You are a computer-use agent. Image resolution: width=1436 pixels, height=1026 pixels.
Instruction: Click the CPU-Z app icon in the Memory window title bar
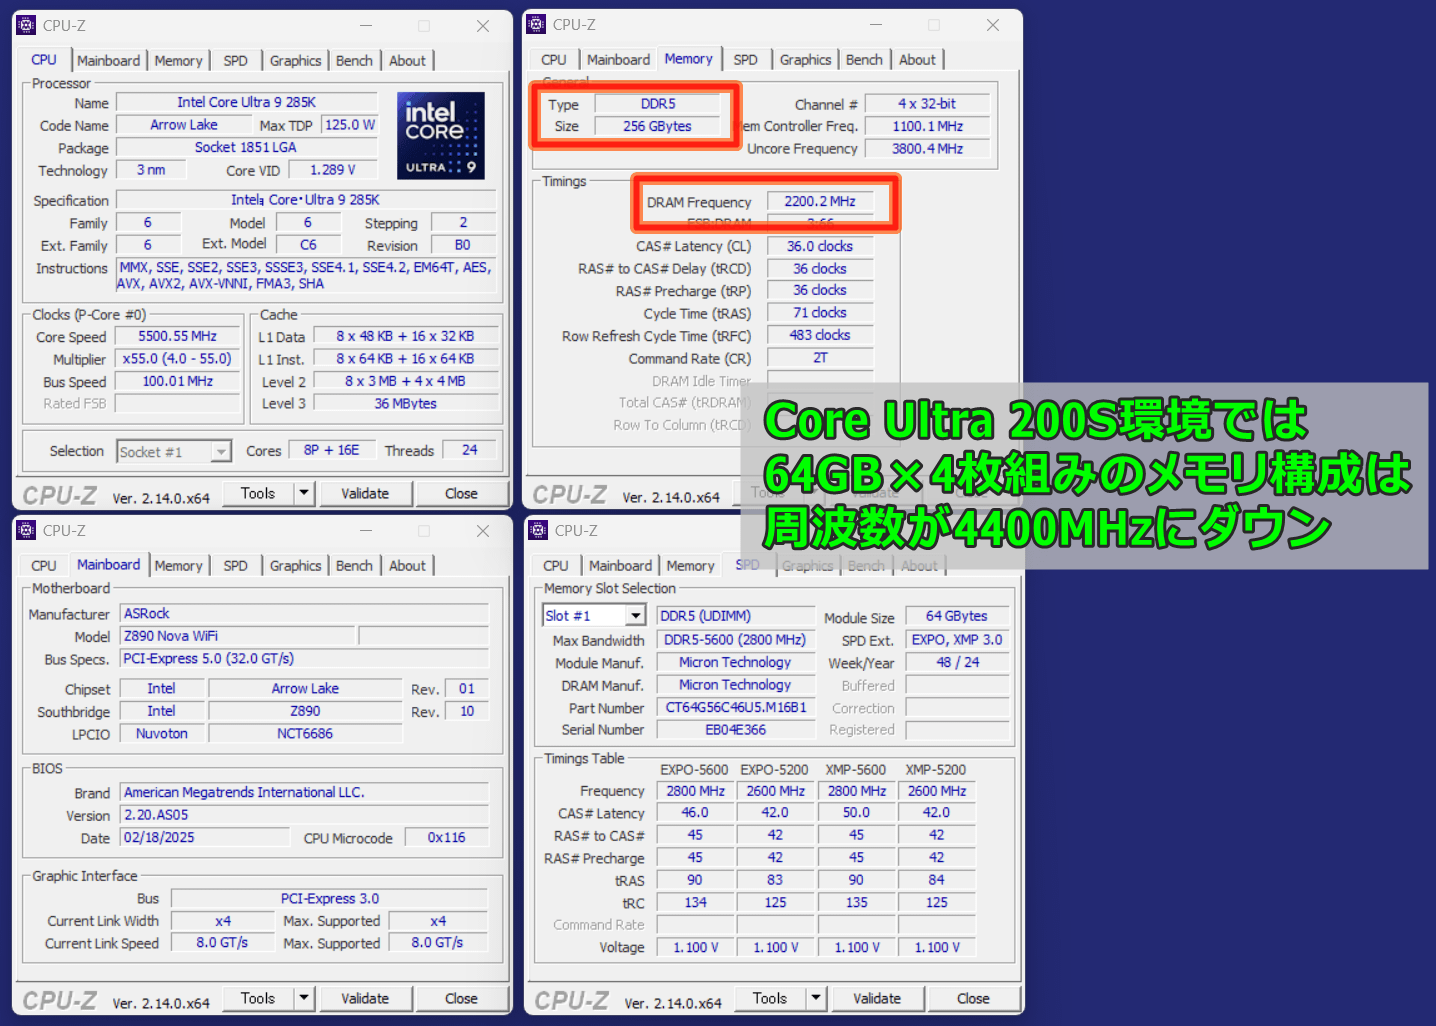pos(537,25)
